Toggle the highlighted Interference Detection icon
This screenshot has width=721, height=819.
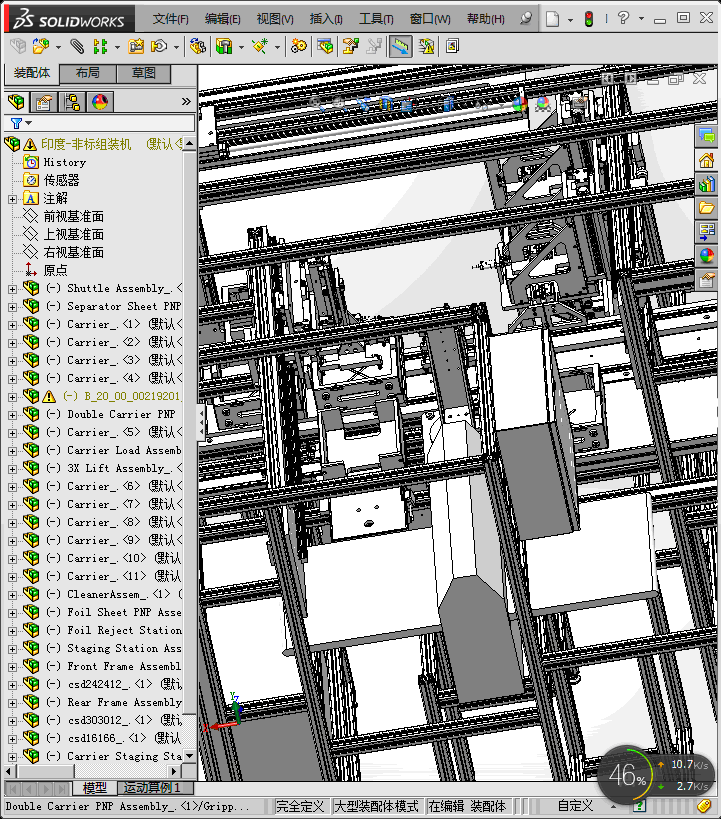tap(400, 46)
